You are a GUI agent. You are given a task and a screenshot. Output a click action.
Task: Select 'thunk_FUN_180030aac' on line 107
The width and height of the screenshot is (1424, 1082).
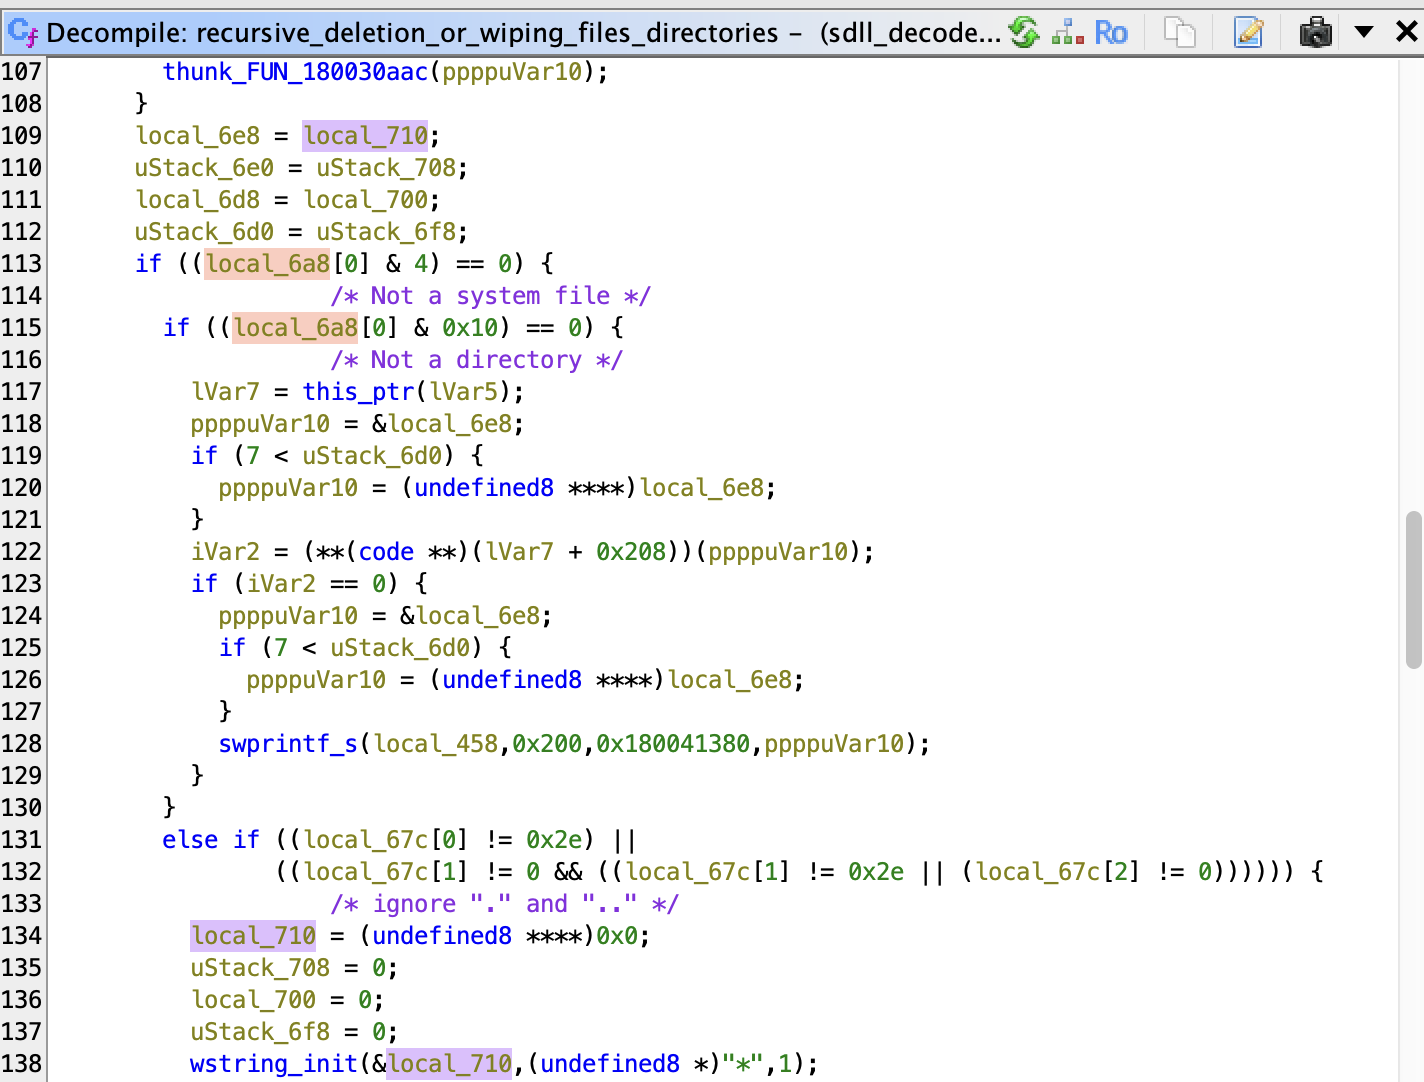pyautogui.click(x=296, y=72)
